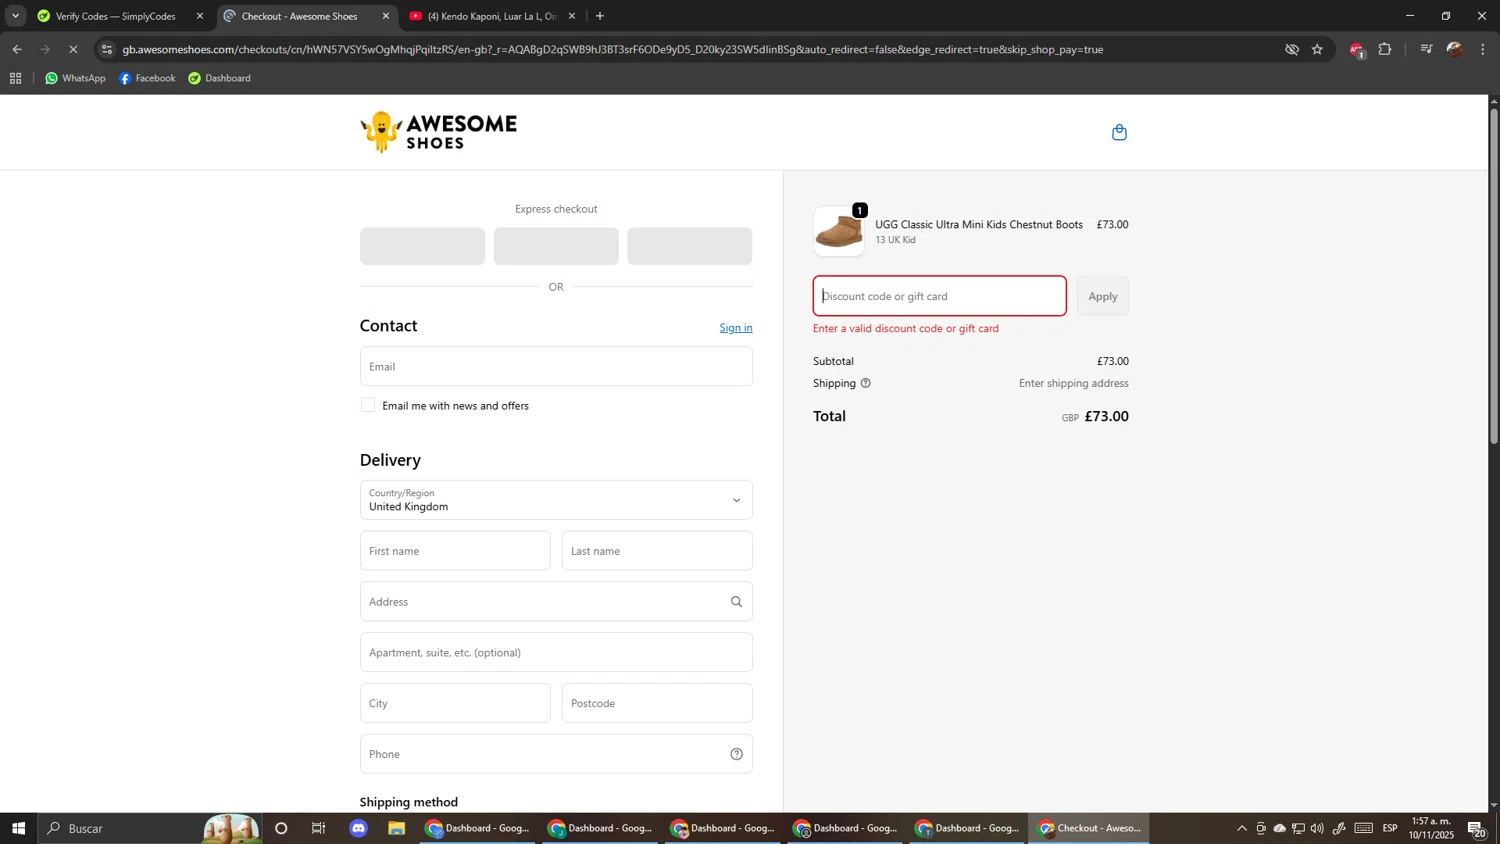Open the tab search dropdown arrow
This screenshot has height=844, width=1500.
[x=15, y=16]
